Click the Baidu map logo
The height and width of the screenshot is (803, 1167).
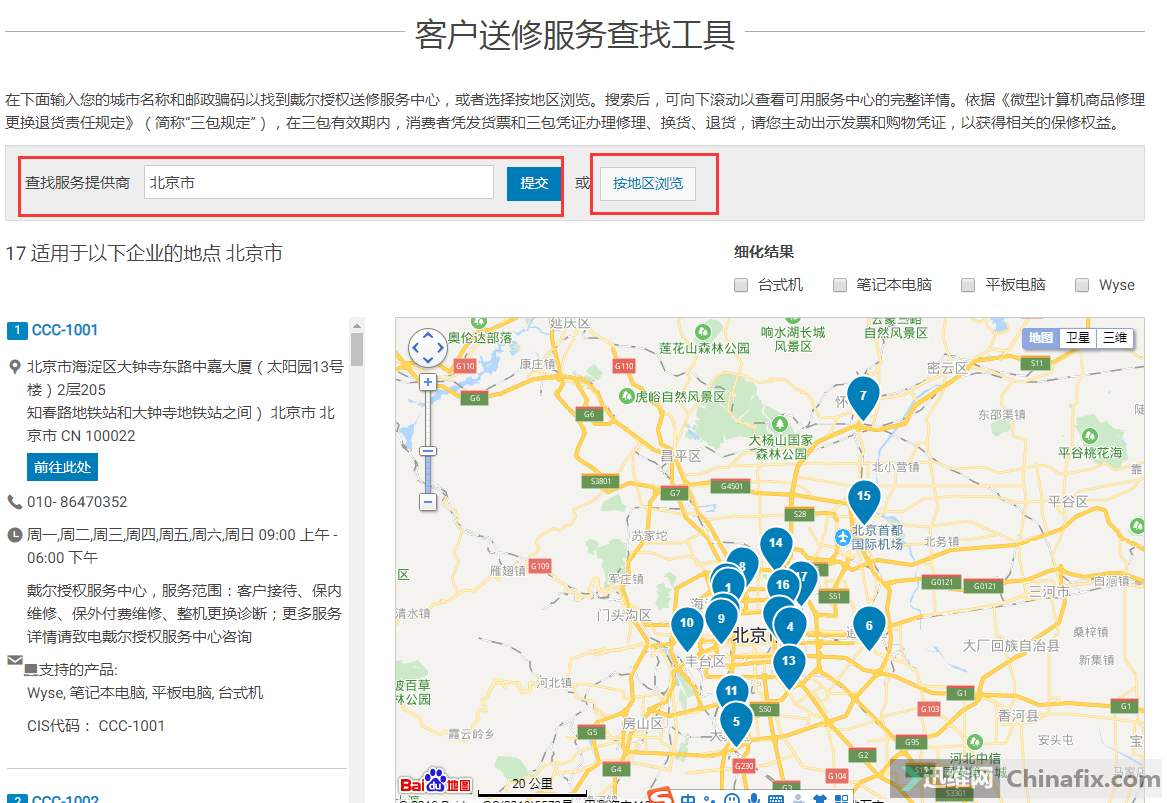tap(435, 782)
